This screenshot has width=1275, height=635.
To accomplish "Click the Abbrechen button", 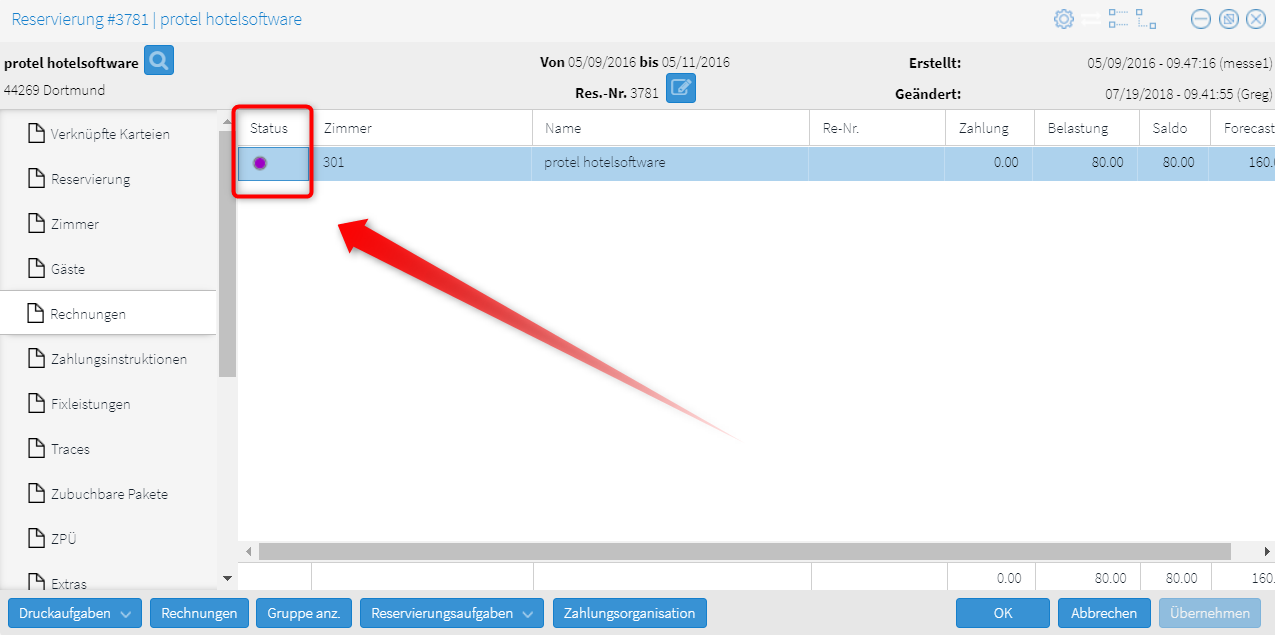I will tap(1103, 613).
